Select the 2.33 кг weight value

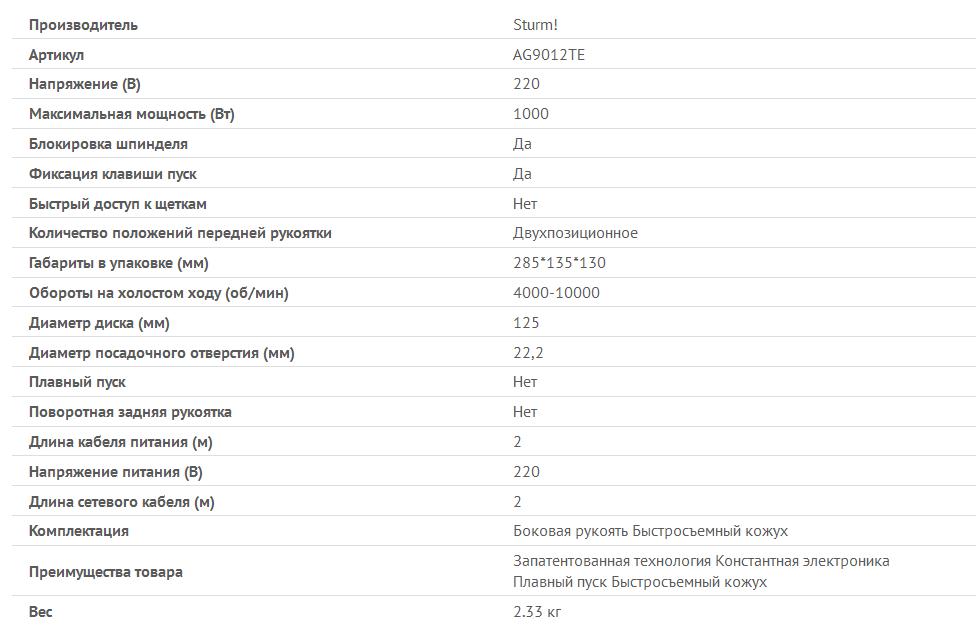tap(537, 612)
